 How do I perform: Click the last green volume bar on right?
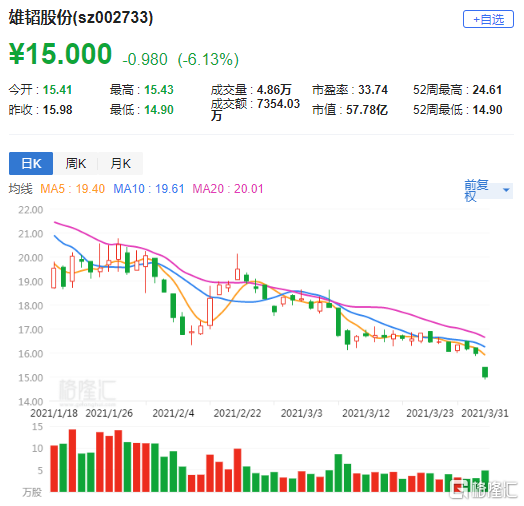[485, 481]
